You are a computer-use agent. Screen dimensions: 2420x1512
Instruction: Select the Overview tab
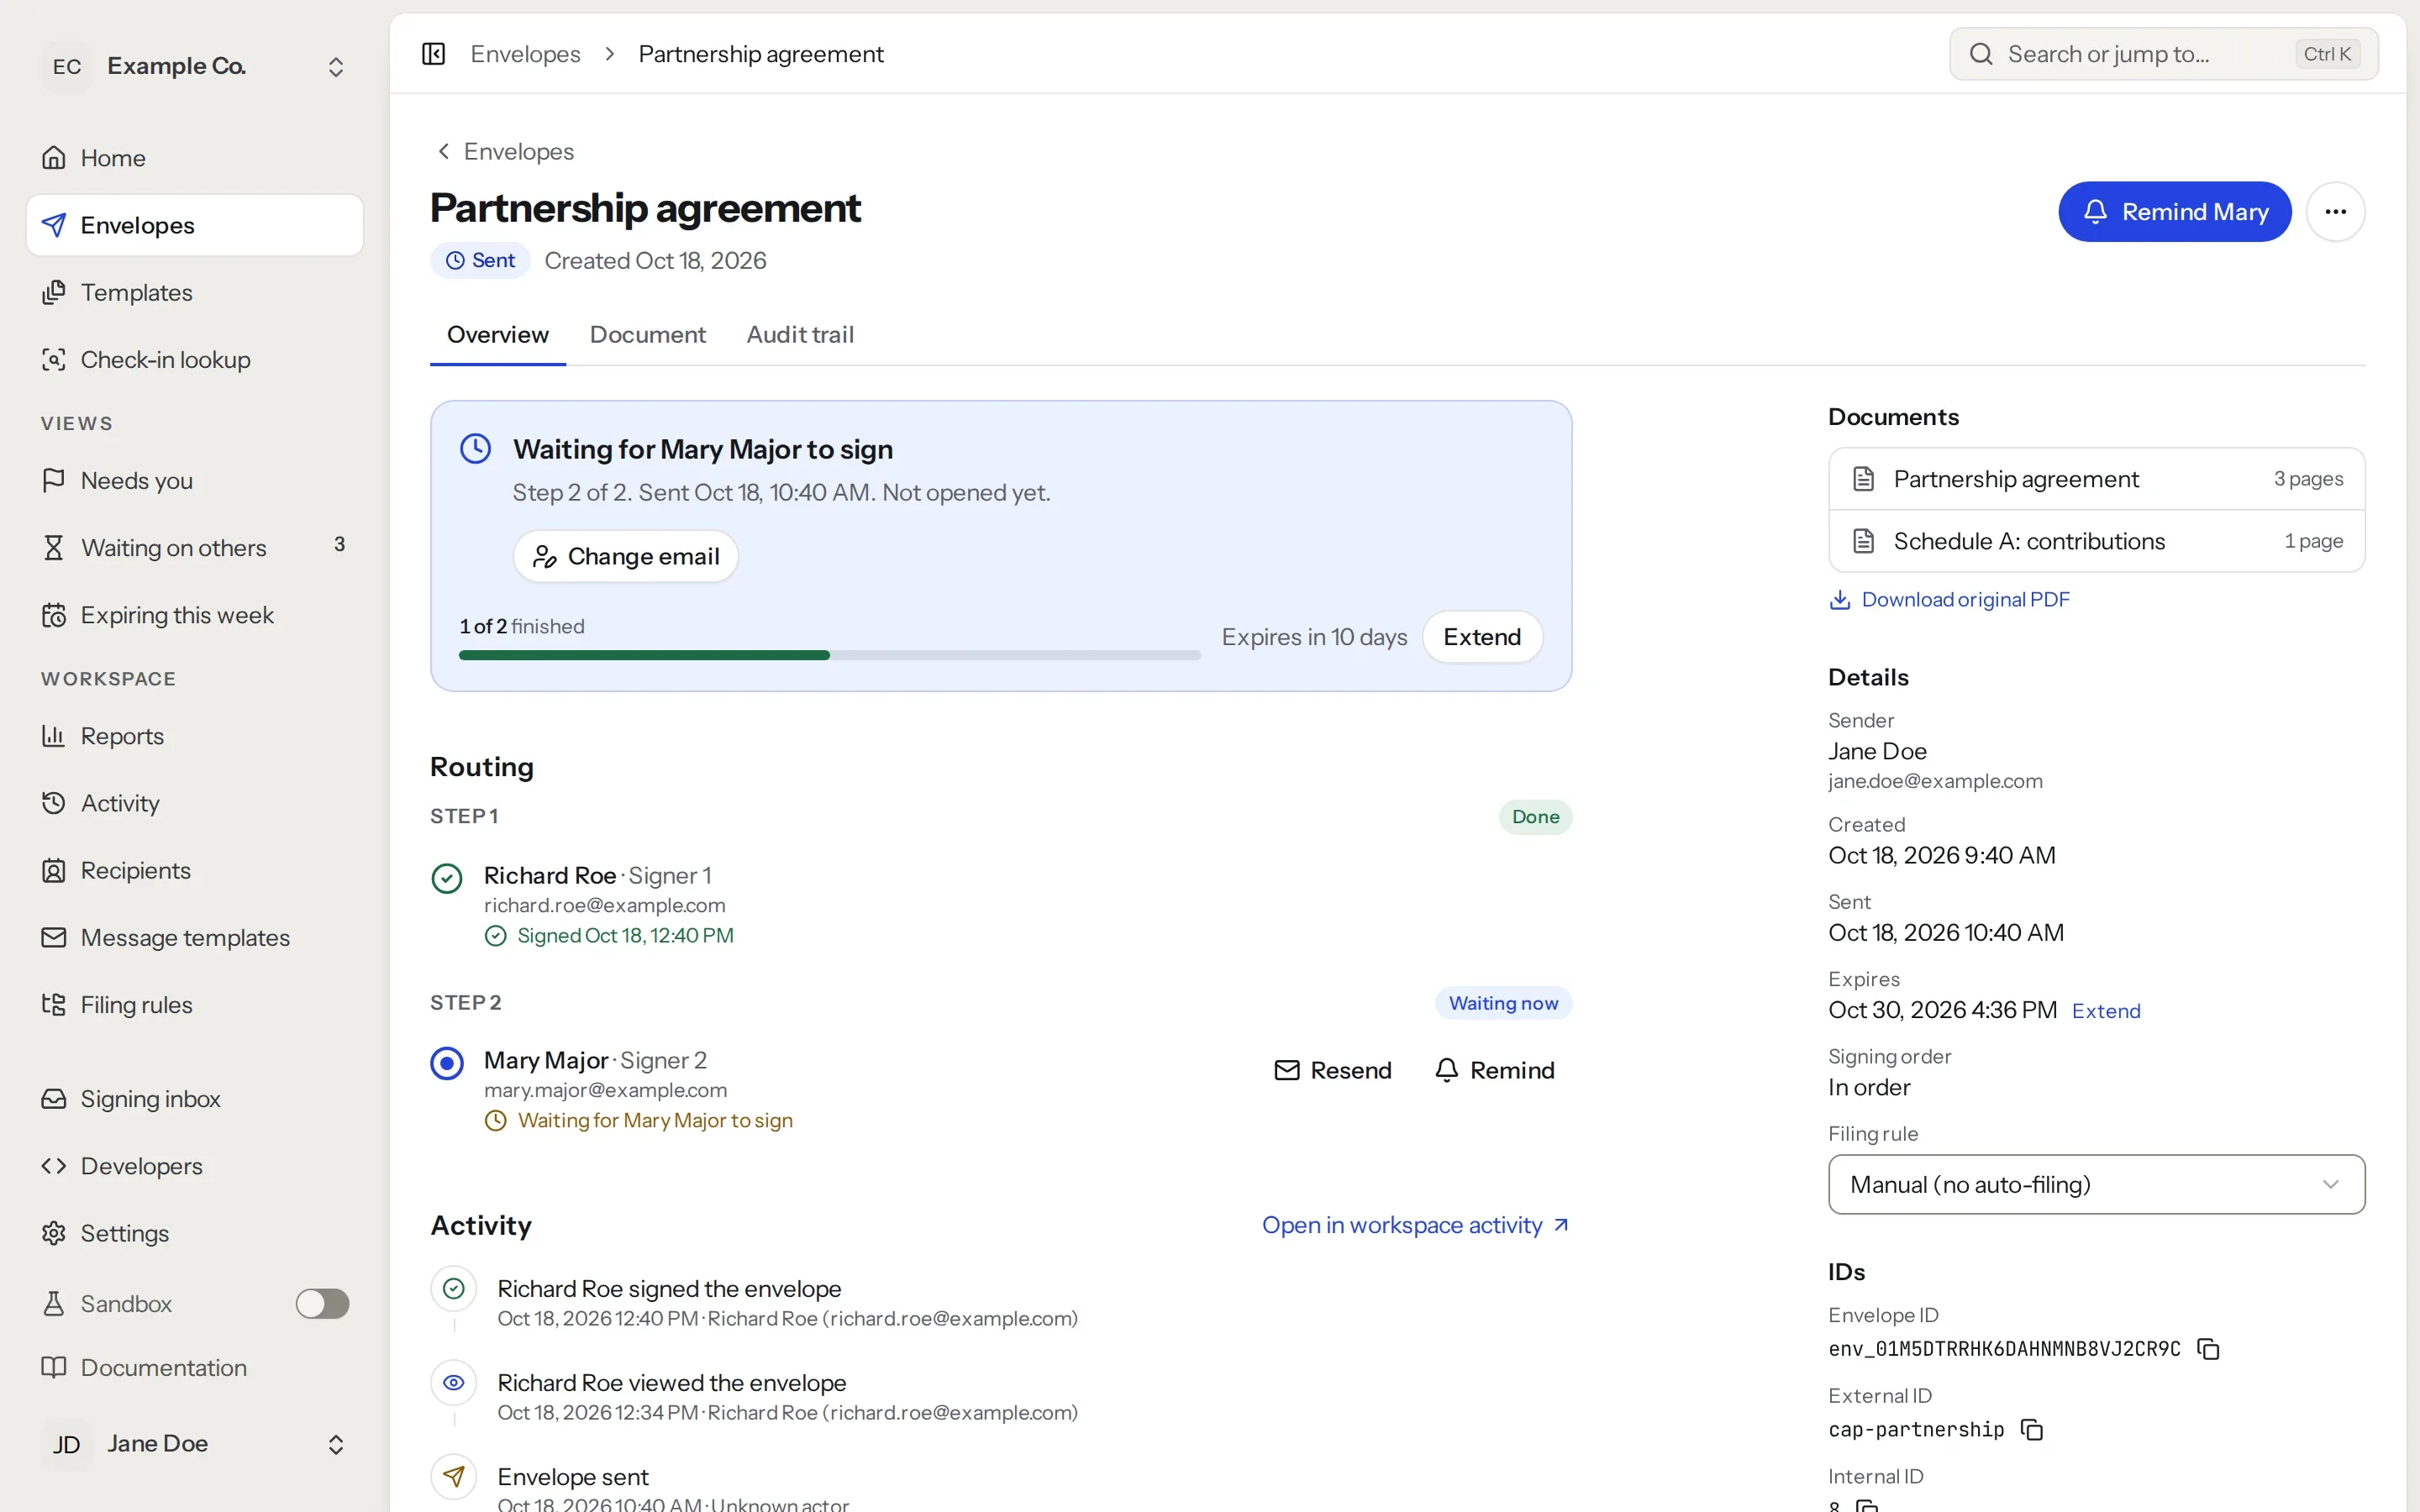coord(497,334)
